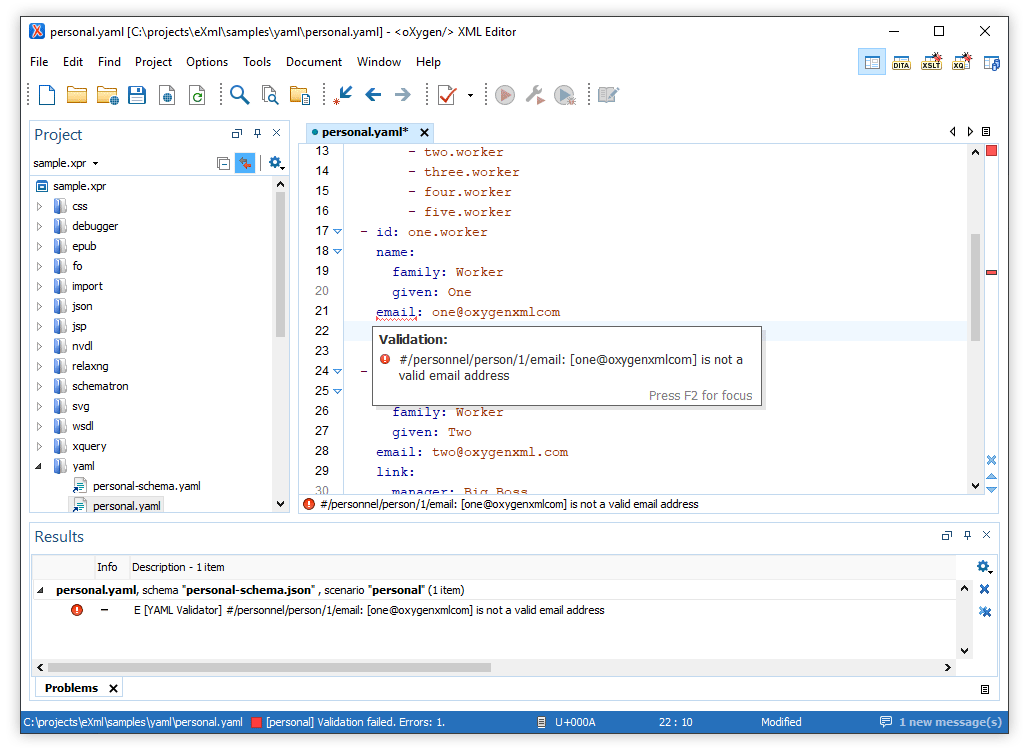Screen dimensions: 1030x750
Task: Open the XSLT Debugger perspective icon
Action: tap(931, 62)
